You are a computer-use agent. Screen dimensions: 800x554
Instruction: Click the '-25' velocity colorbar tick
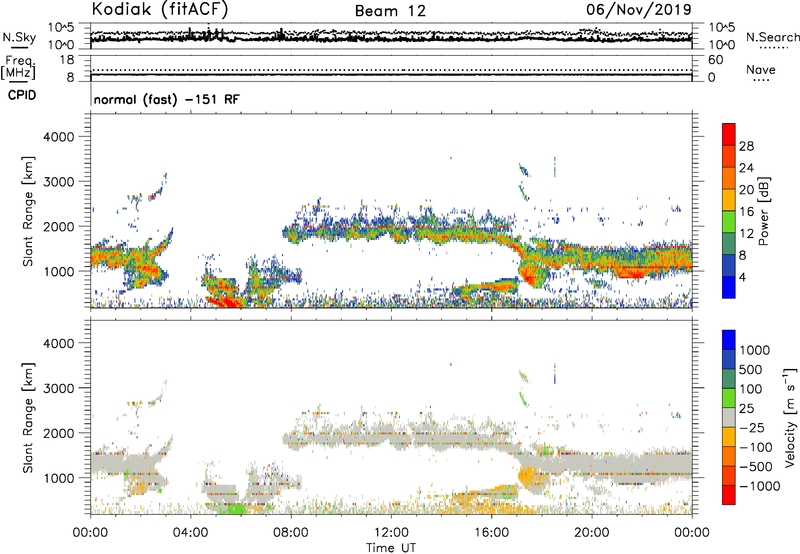752,428
